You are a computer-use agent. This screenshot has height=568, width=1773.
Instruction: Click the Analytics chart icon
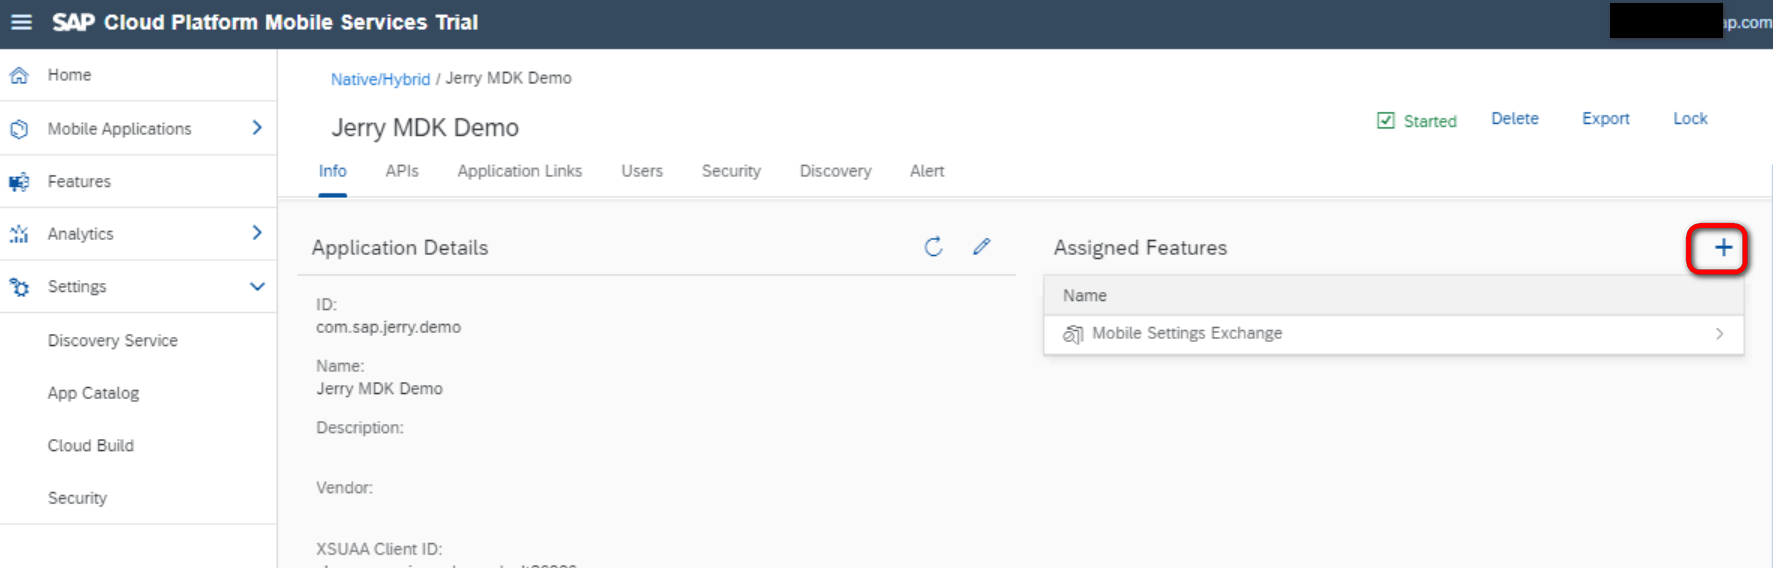[x=19, y=234]
